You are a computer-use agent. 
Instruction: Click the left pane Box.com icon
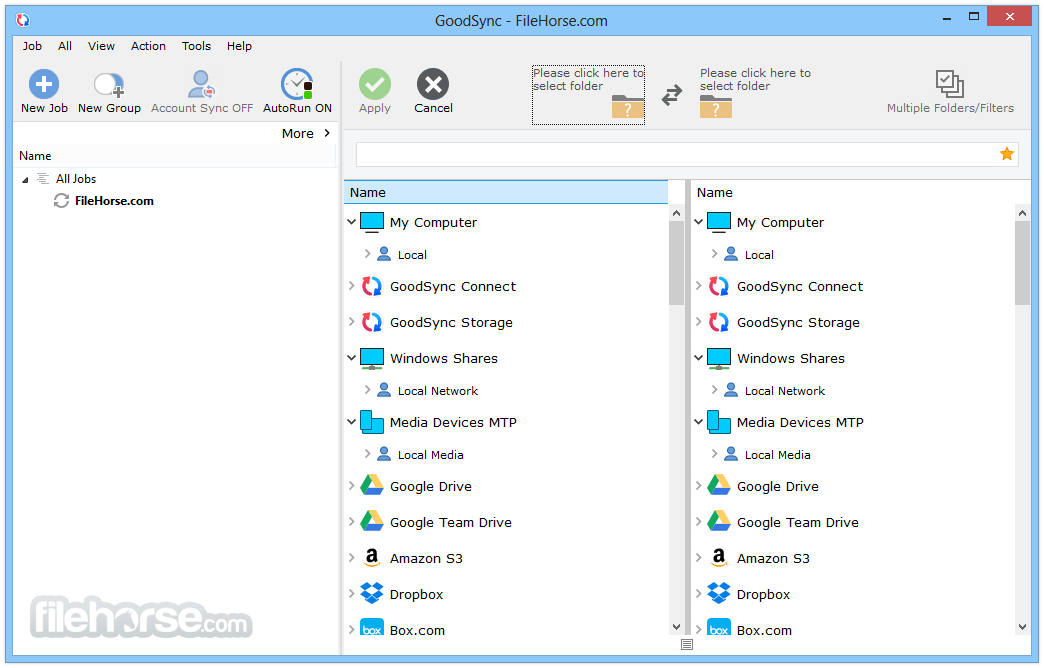372,627
